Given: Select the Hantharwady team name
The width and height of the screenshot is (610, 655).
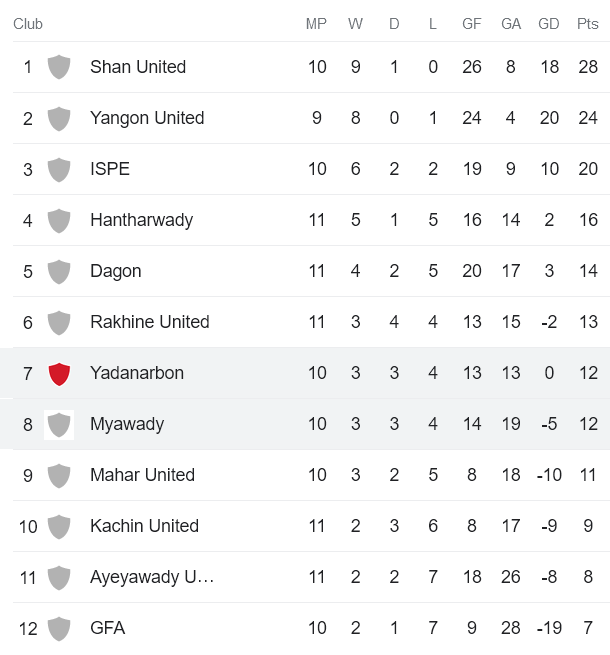Looking at the screenshot, I should click(x=141, y=220).
